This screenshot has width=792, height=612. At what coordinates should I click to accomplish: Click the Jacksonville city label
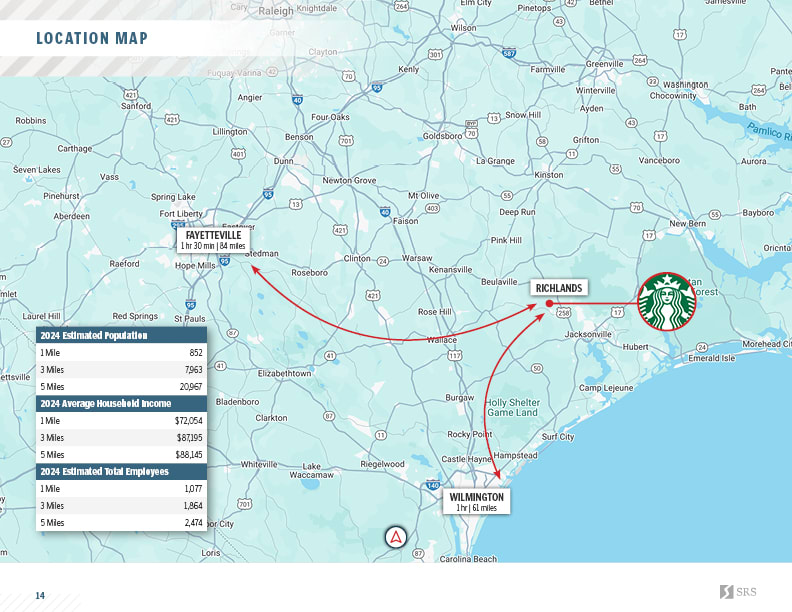coord(588,334)
